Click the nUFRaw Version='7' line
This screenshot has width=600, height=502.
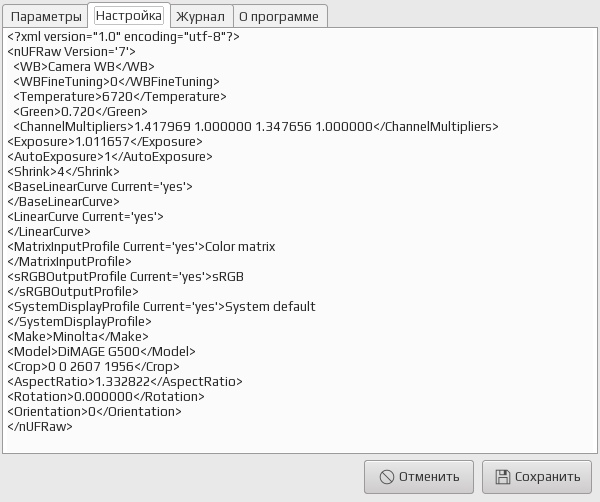[72, 52]
